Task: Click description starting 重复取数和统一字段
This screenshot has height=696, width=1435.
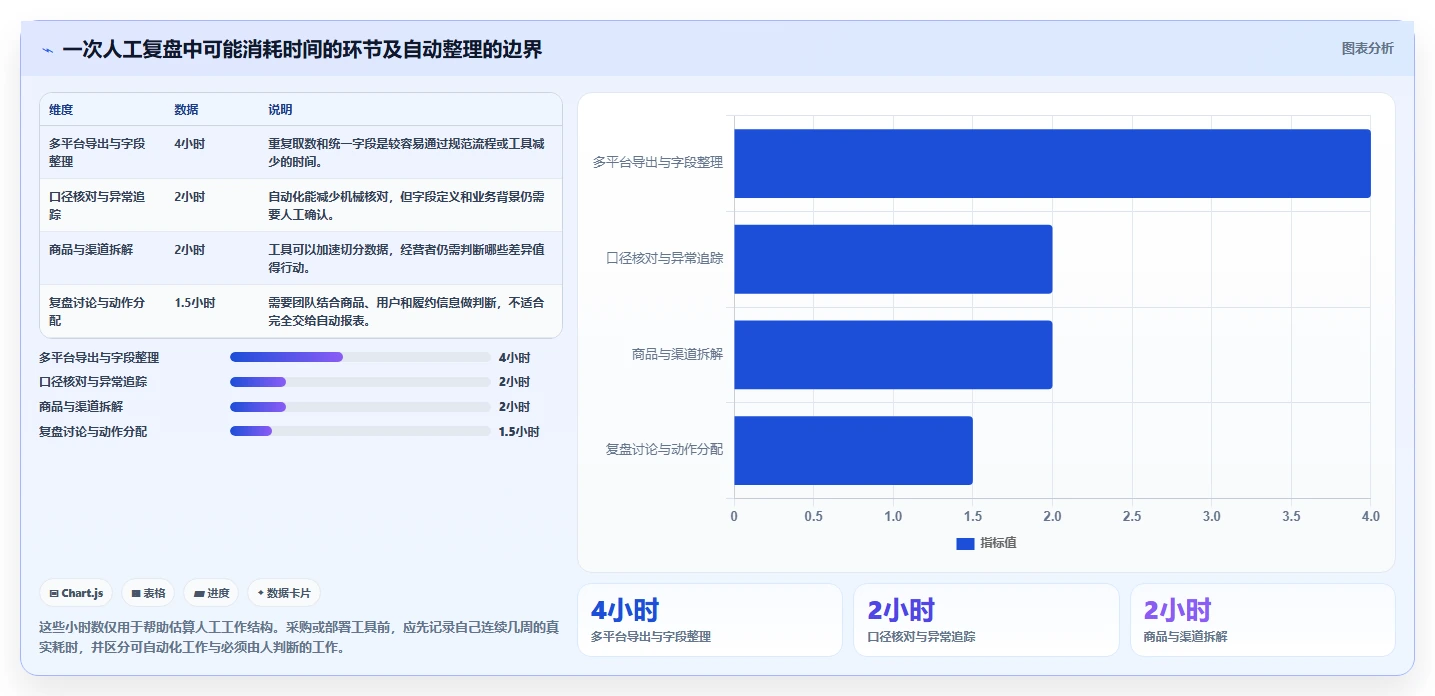Action: (x=407, y=152)
